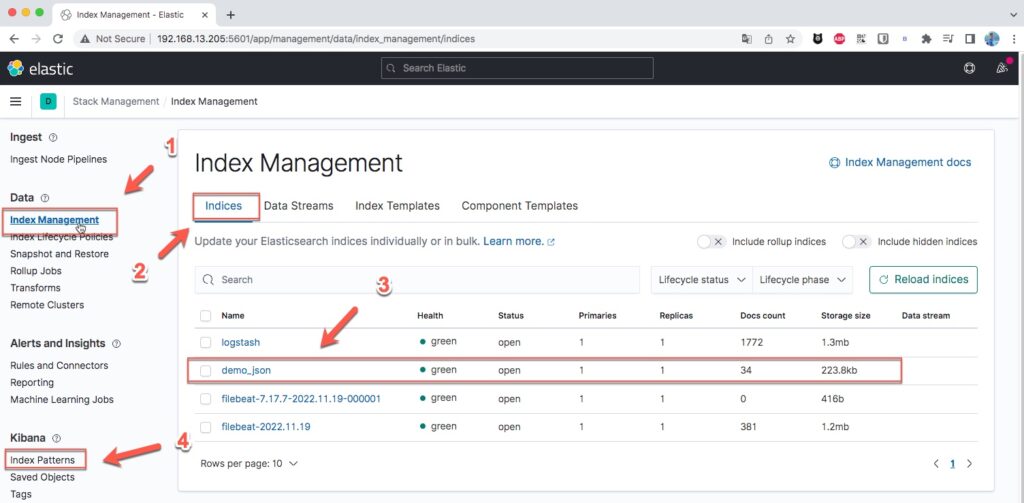Image resolution: width=1024 pixels, height=503 pixels.
Task: Click the browser address bar URL
Action: pyautogui.click(x=316, y=39)
